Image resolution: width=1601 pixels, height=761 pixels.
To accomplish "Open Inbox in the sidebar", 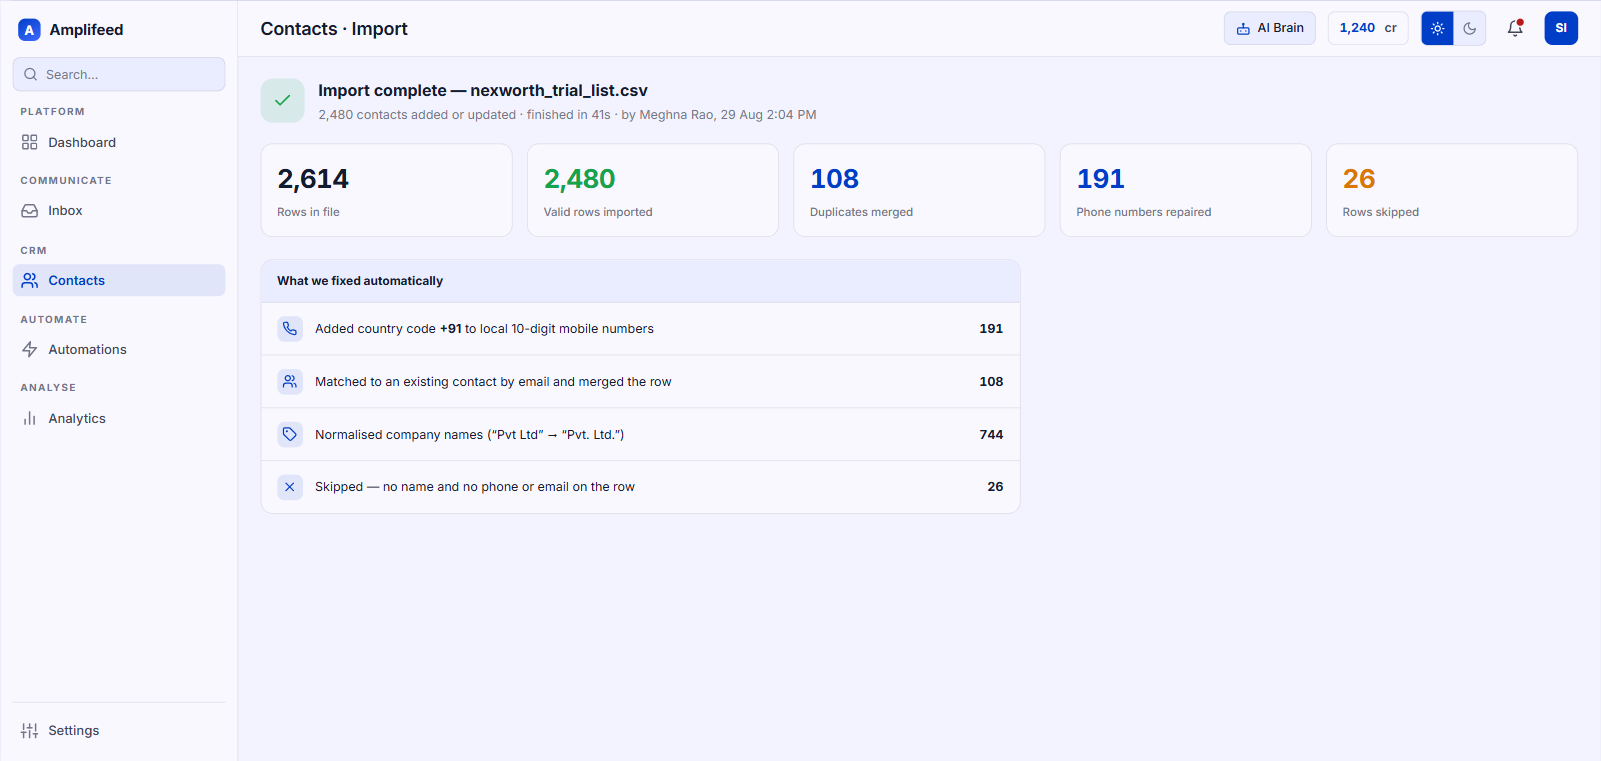I will 119,211.
